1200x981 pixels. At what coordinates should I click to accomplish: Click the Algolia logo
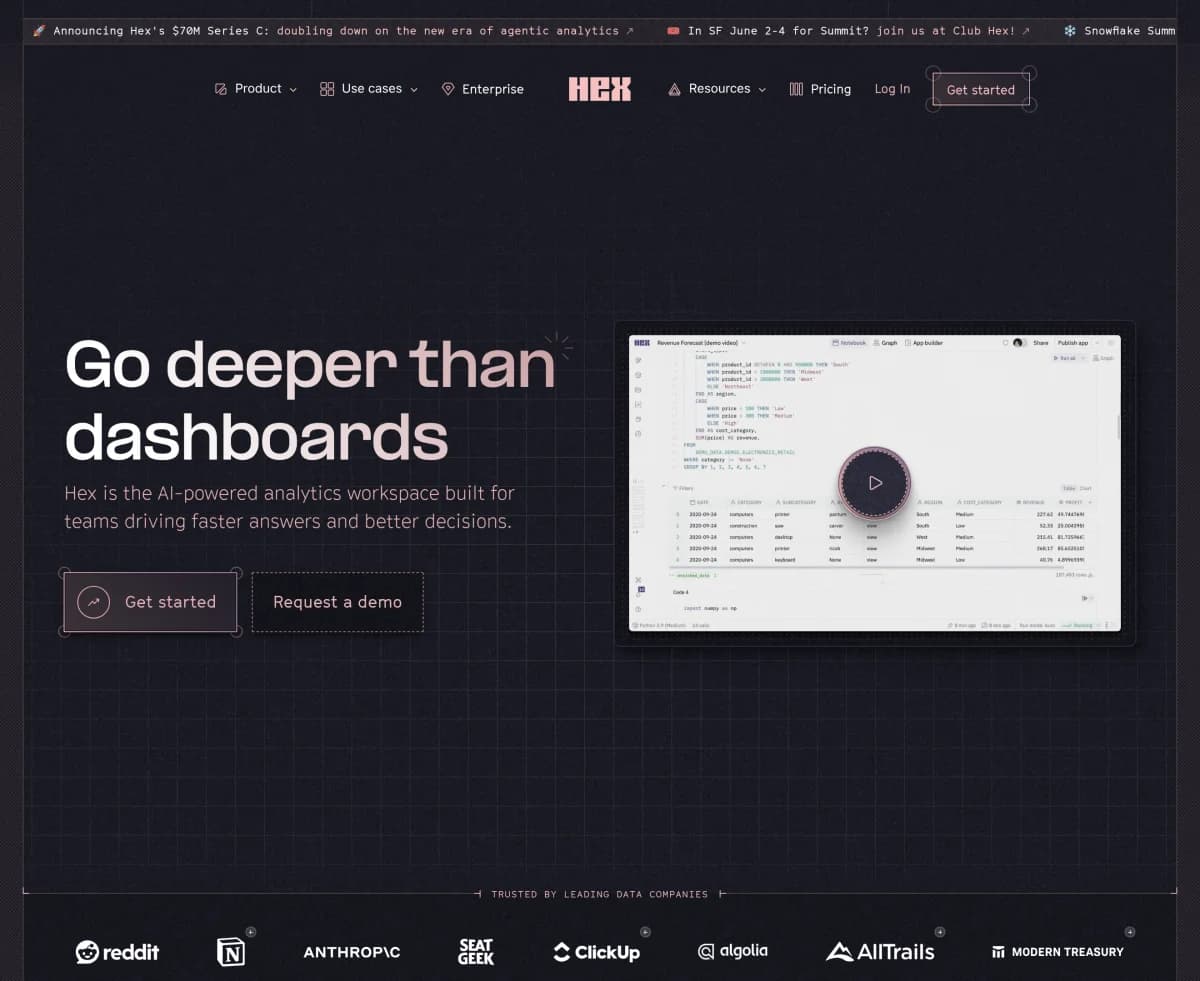[x=733, y=951]
